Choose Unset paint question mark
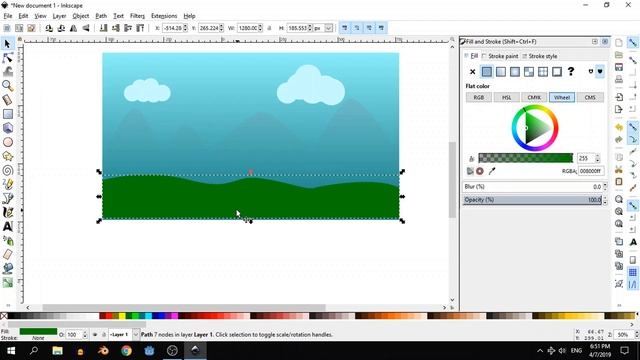This screenshot has width=640, height=360. 571,72
